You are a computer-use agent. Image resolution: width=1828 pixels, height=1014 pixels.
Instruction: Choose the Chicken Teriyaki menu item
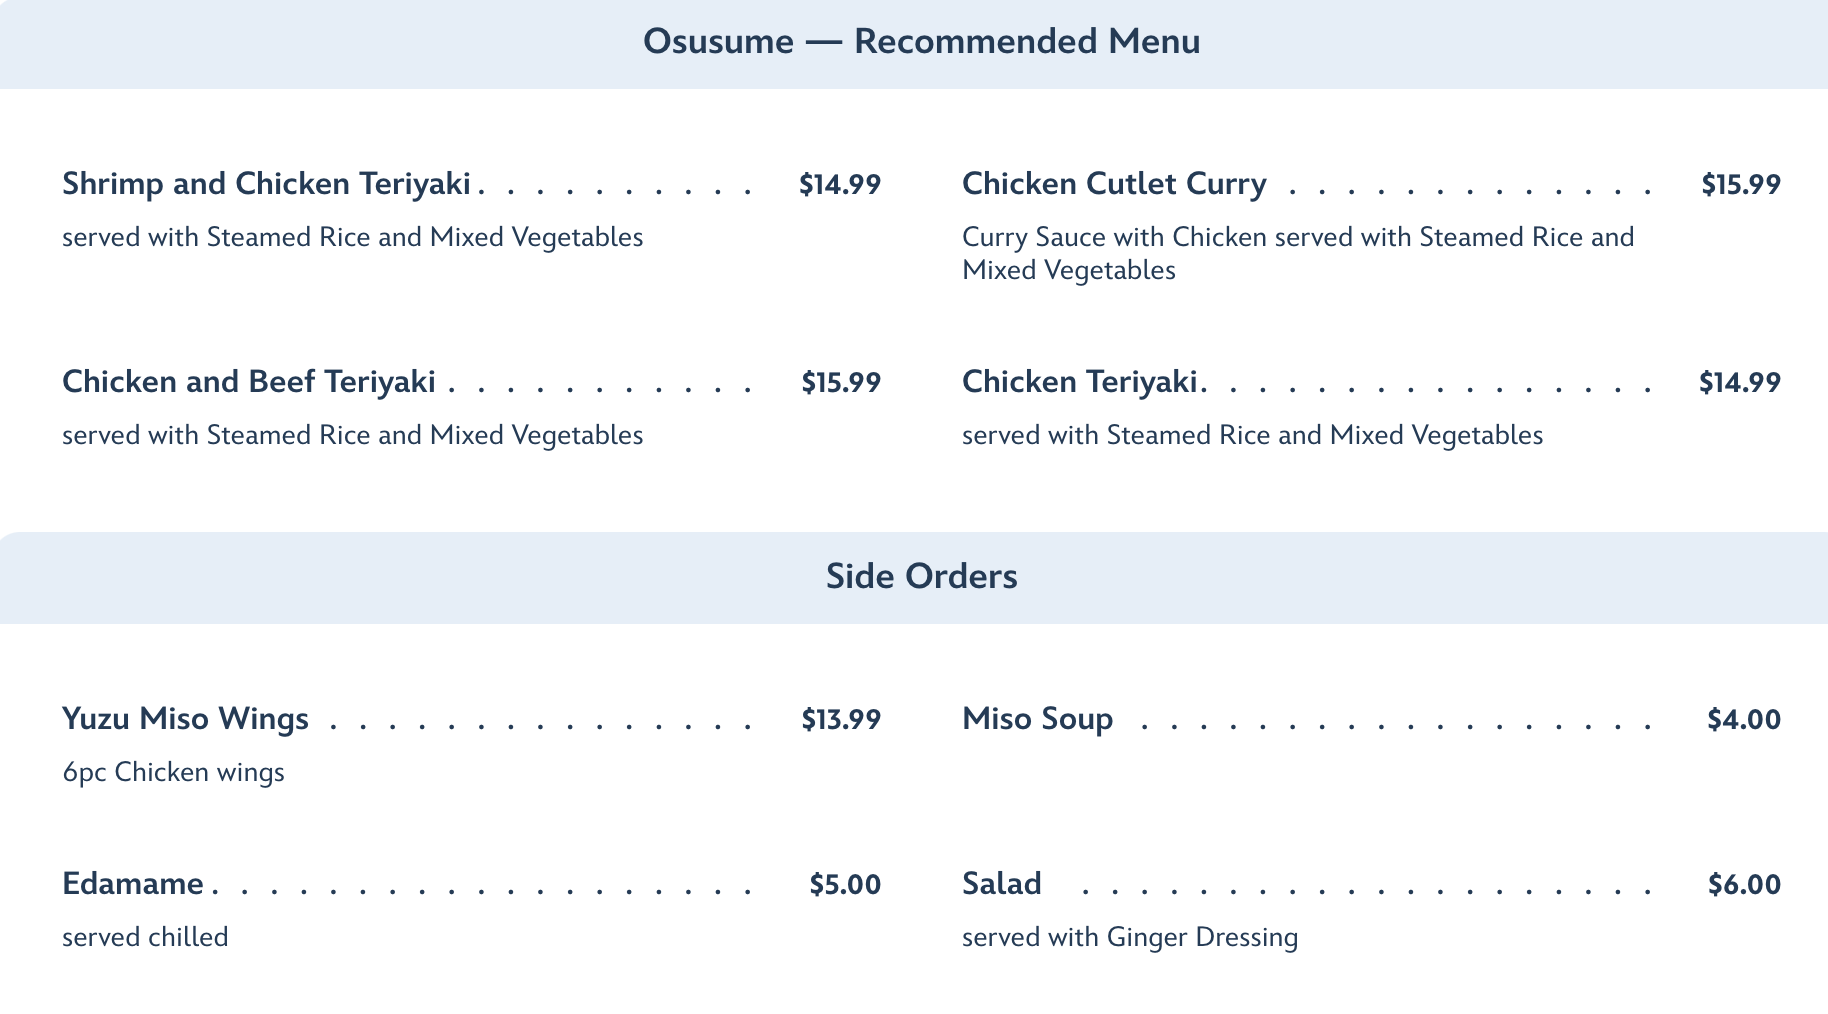(1079, 382)
